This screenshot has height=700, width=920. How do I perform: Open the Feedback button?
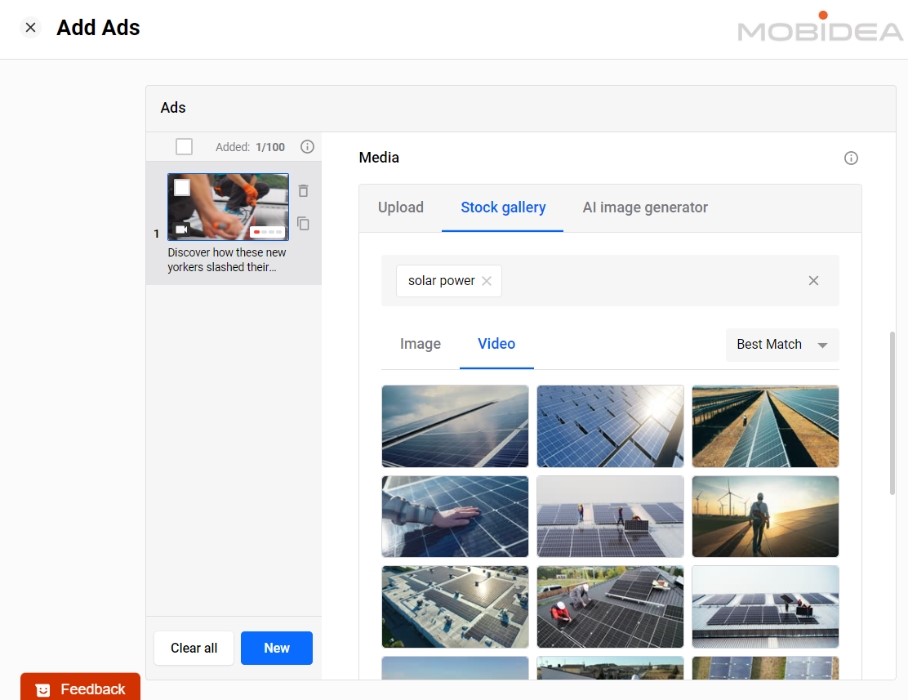tap(80, 688)
